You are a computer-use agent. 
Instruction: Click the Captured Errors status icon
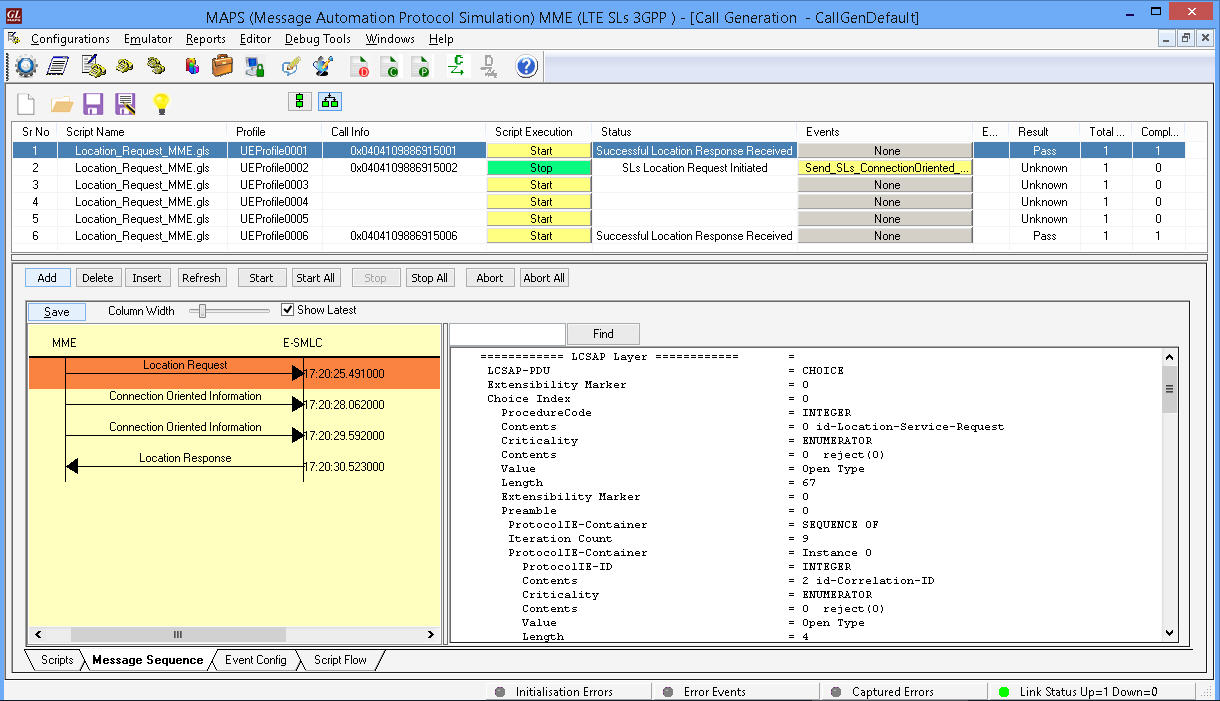click(834, 690)
